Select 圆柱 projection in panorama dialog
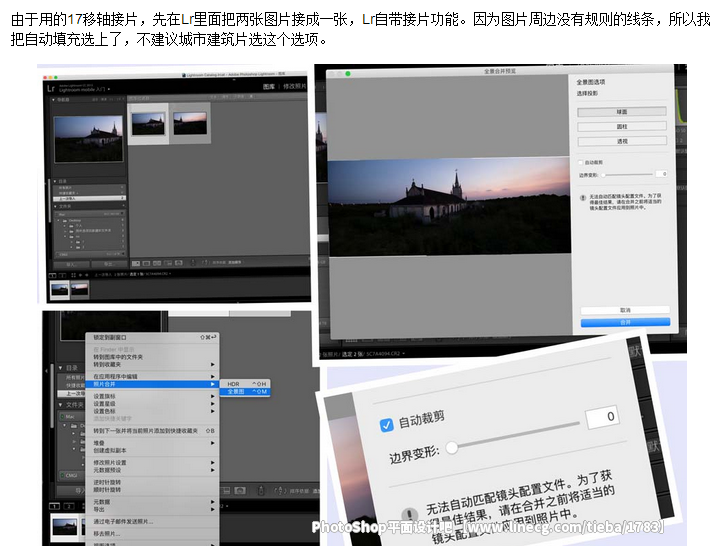 pyautogui.click(x=622, y=126)
